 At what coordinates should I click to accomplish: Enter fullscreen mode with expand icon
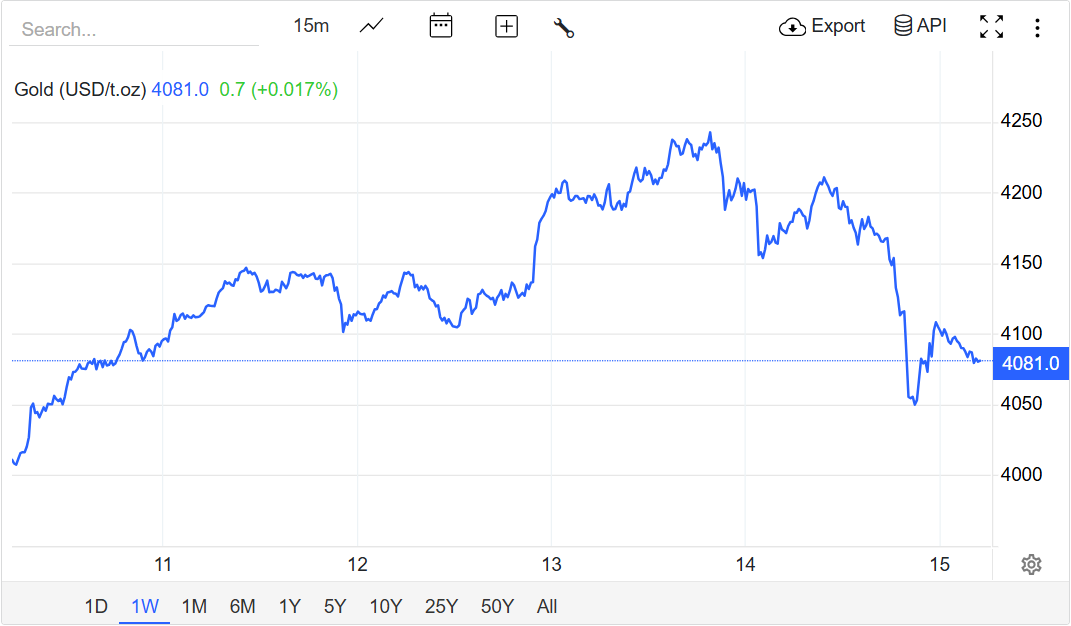click(991, 27)
